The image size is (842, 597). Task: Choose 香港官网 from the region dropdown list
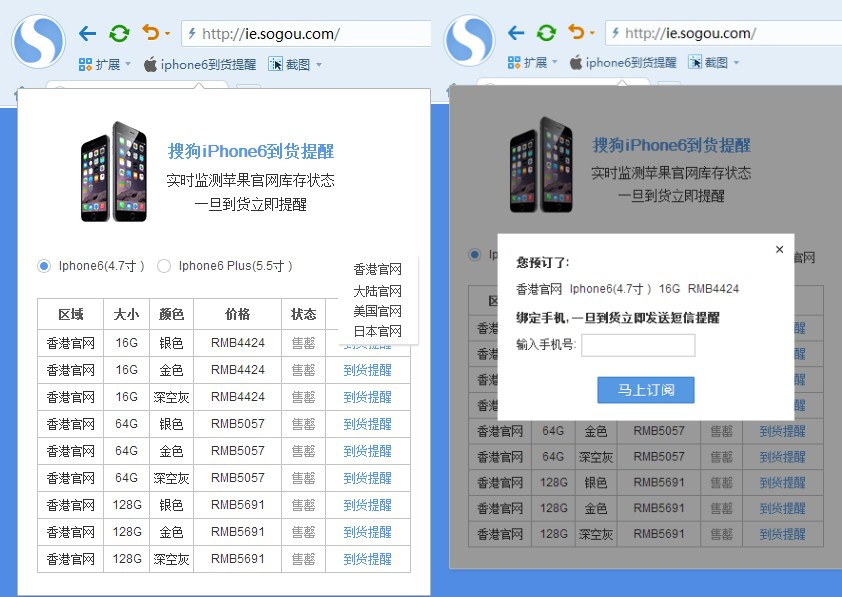click(x=378, y=269)
